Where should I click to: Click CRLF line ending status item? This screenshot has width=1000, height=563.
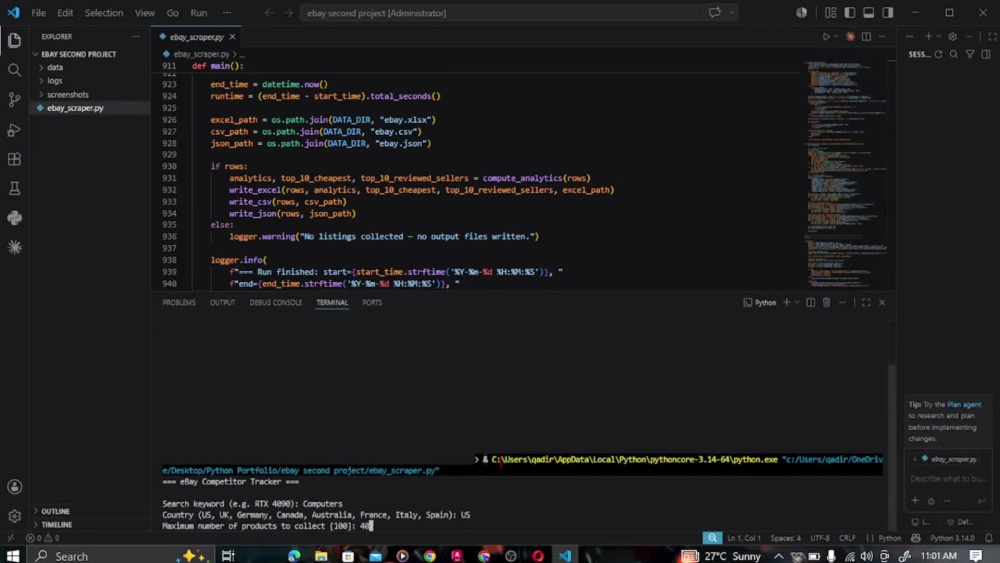point(848,538)
